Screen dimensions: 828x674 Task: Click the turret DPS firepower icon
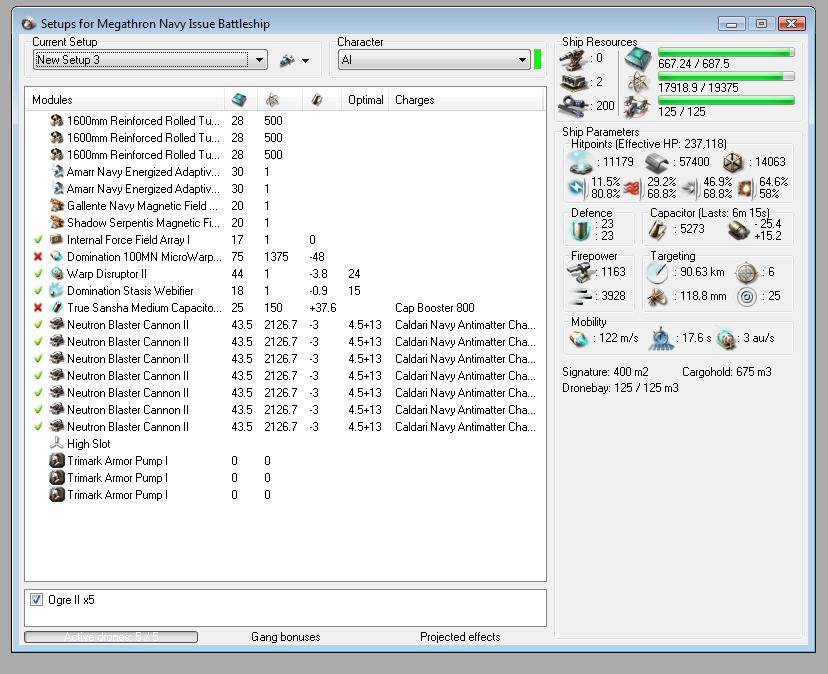coord(580,273)
